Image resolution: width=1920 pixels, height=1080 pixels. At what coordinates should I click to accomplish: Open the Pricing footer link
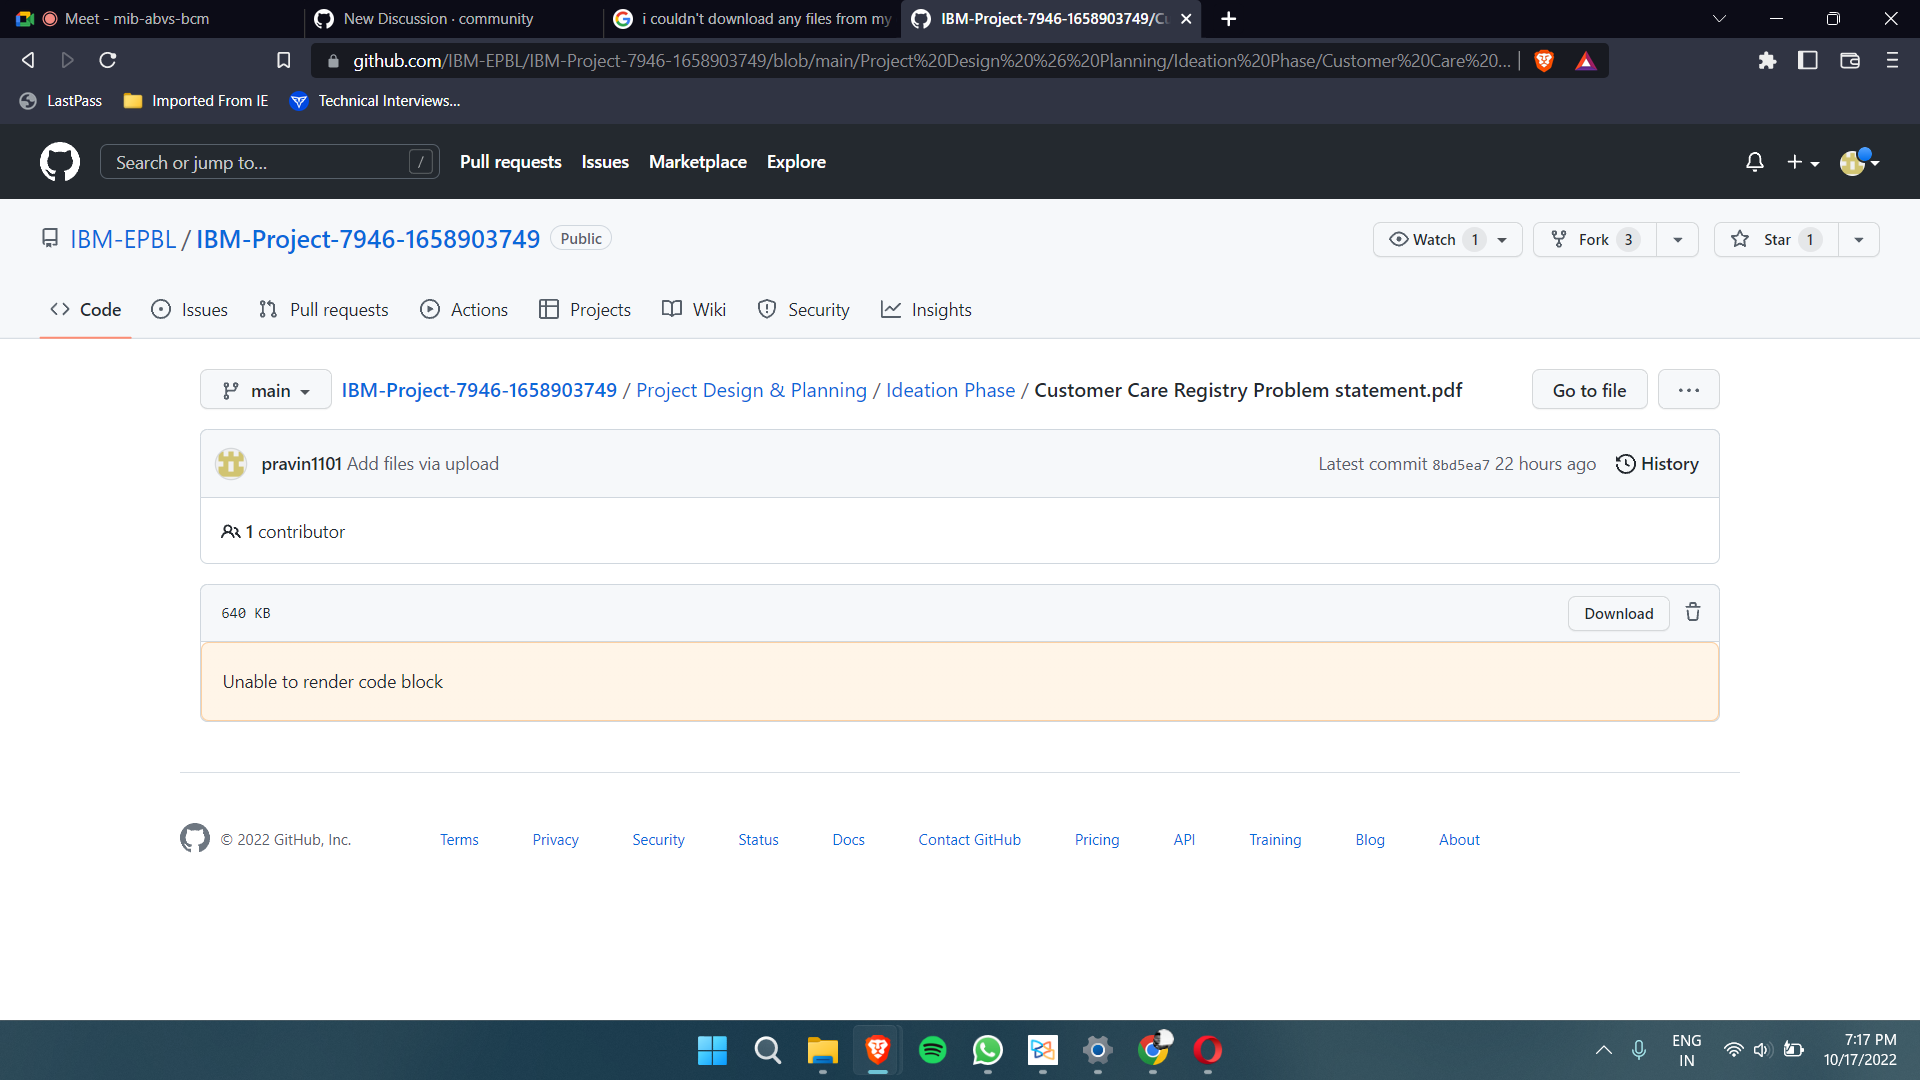pos(1097,840)
